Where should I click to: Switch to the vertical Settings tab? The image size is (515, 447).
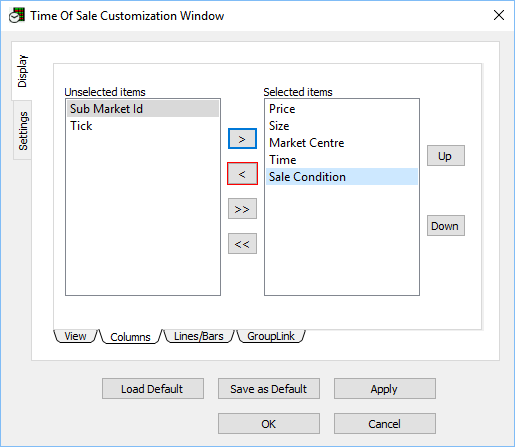23,131
